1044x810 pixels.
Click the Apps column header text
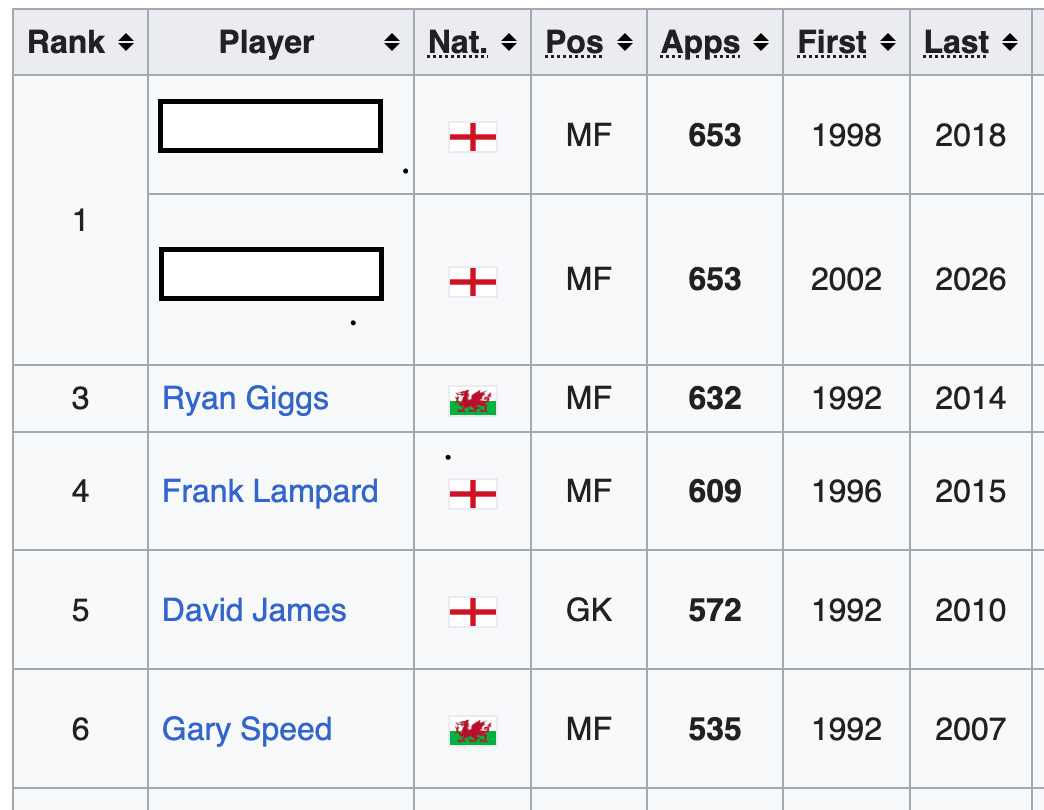coord(700,43)
